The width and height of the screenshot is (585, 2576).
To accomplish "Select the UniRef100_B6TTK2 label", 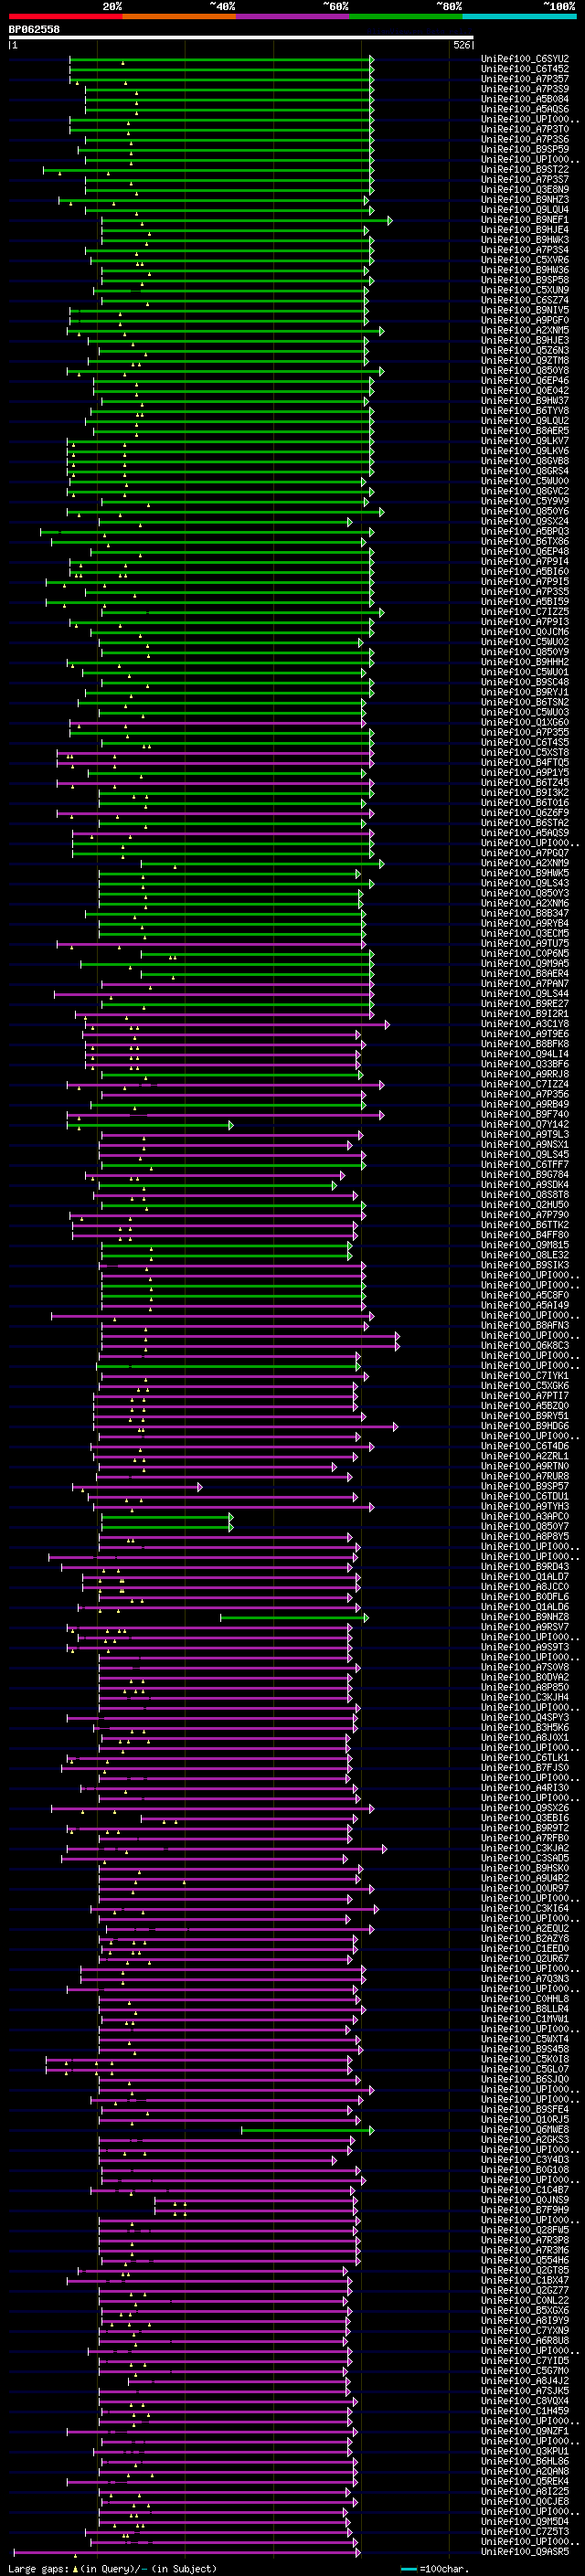I will coord(525,1225).
